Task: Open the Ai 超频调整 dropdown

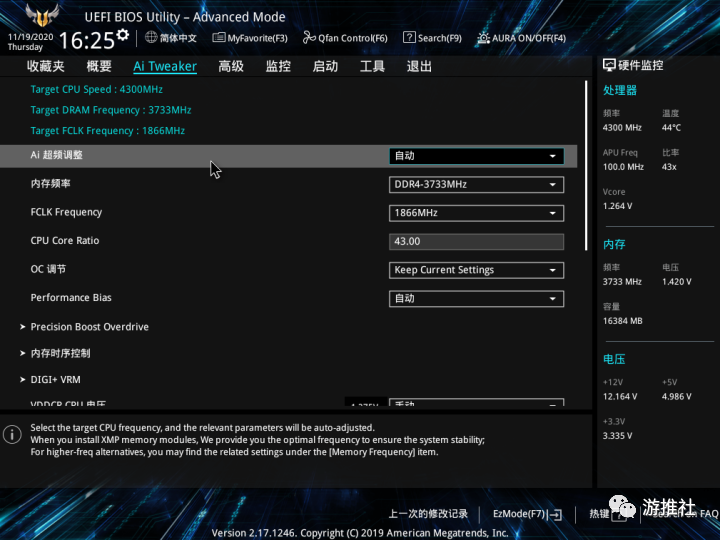Action: tap(476, 156)
